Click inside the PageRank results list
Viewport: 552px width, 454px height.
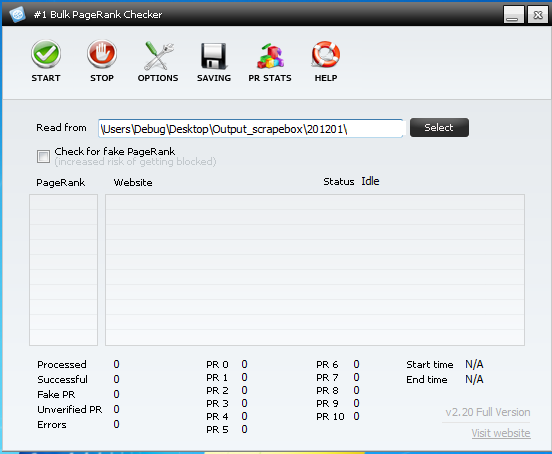pyautogui.click(x=63, y=270)
